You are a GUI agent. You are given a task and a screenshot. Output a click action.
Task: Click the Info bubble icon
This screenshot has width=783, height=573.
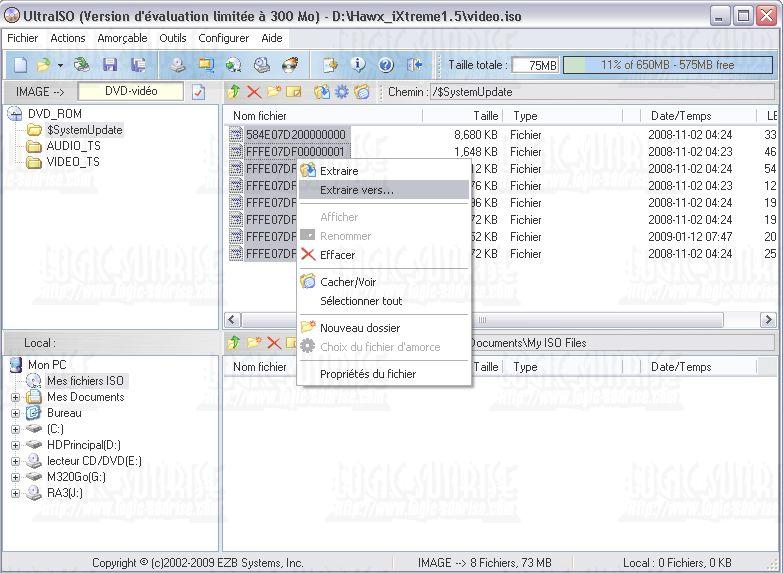(358, 65)
